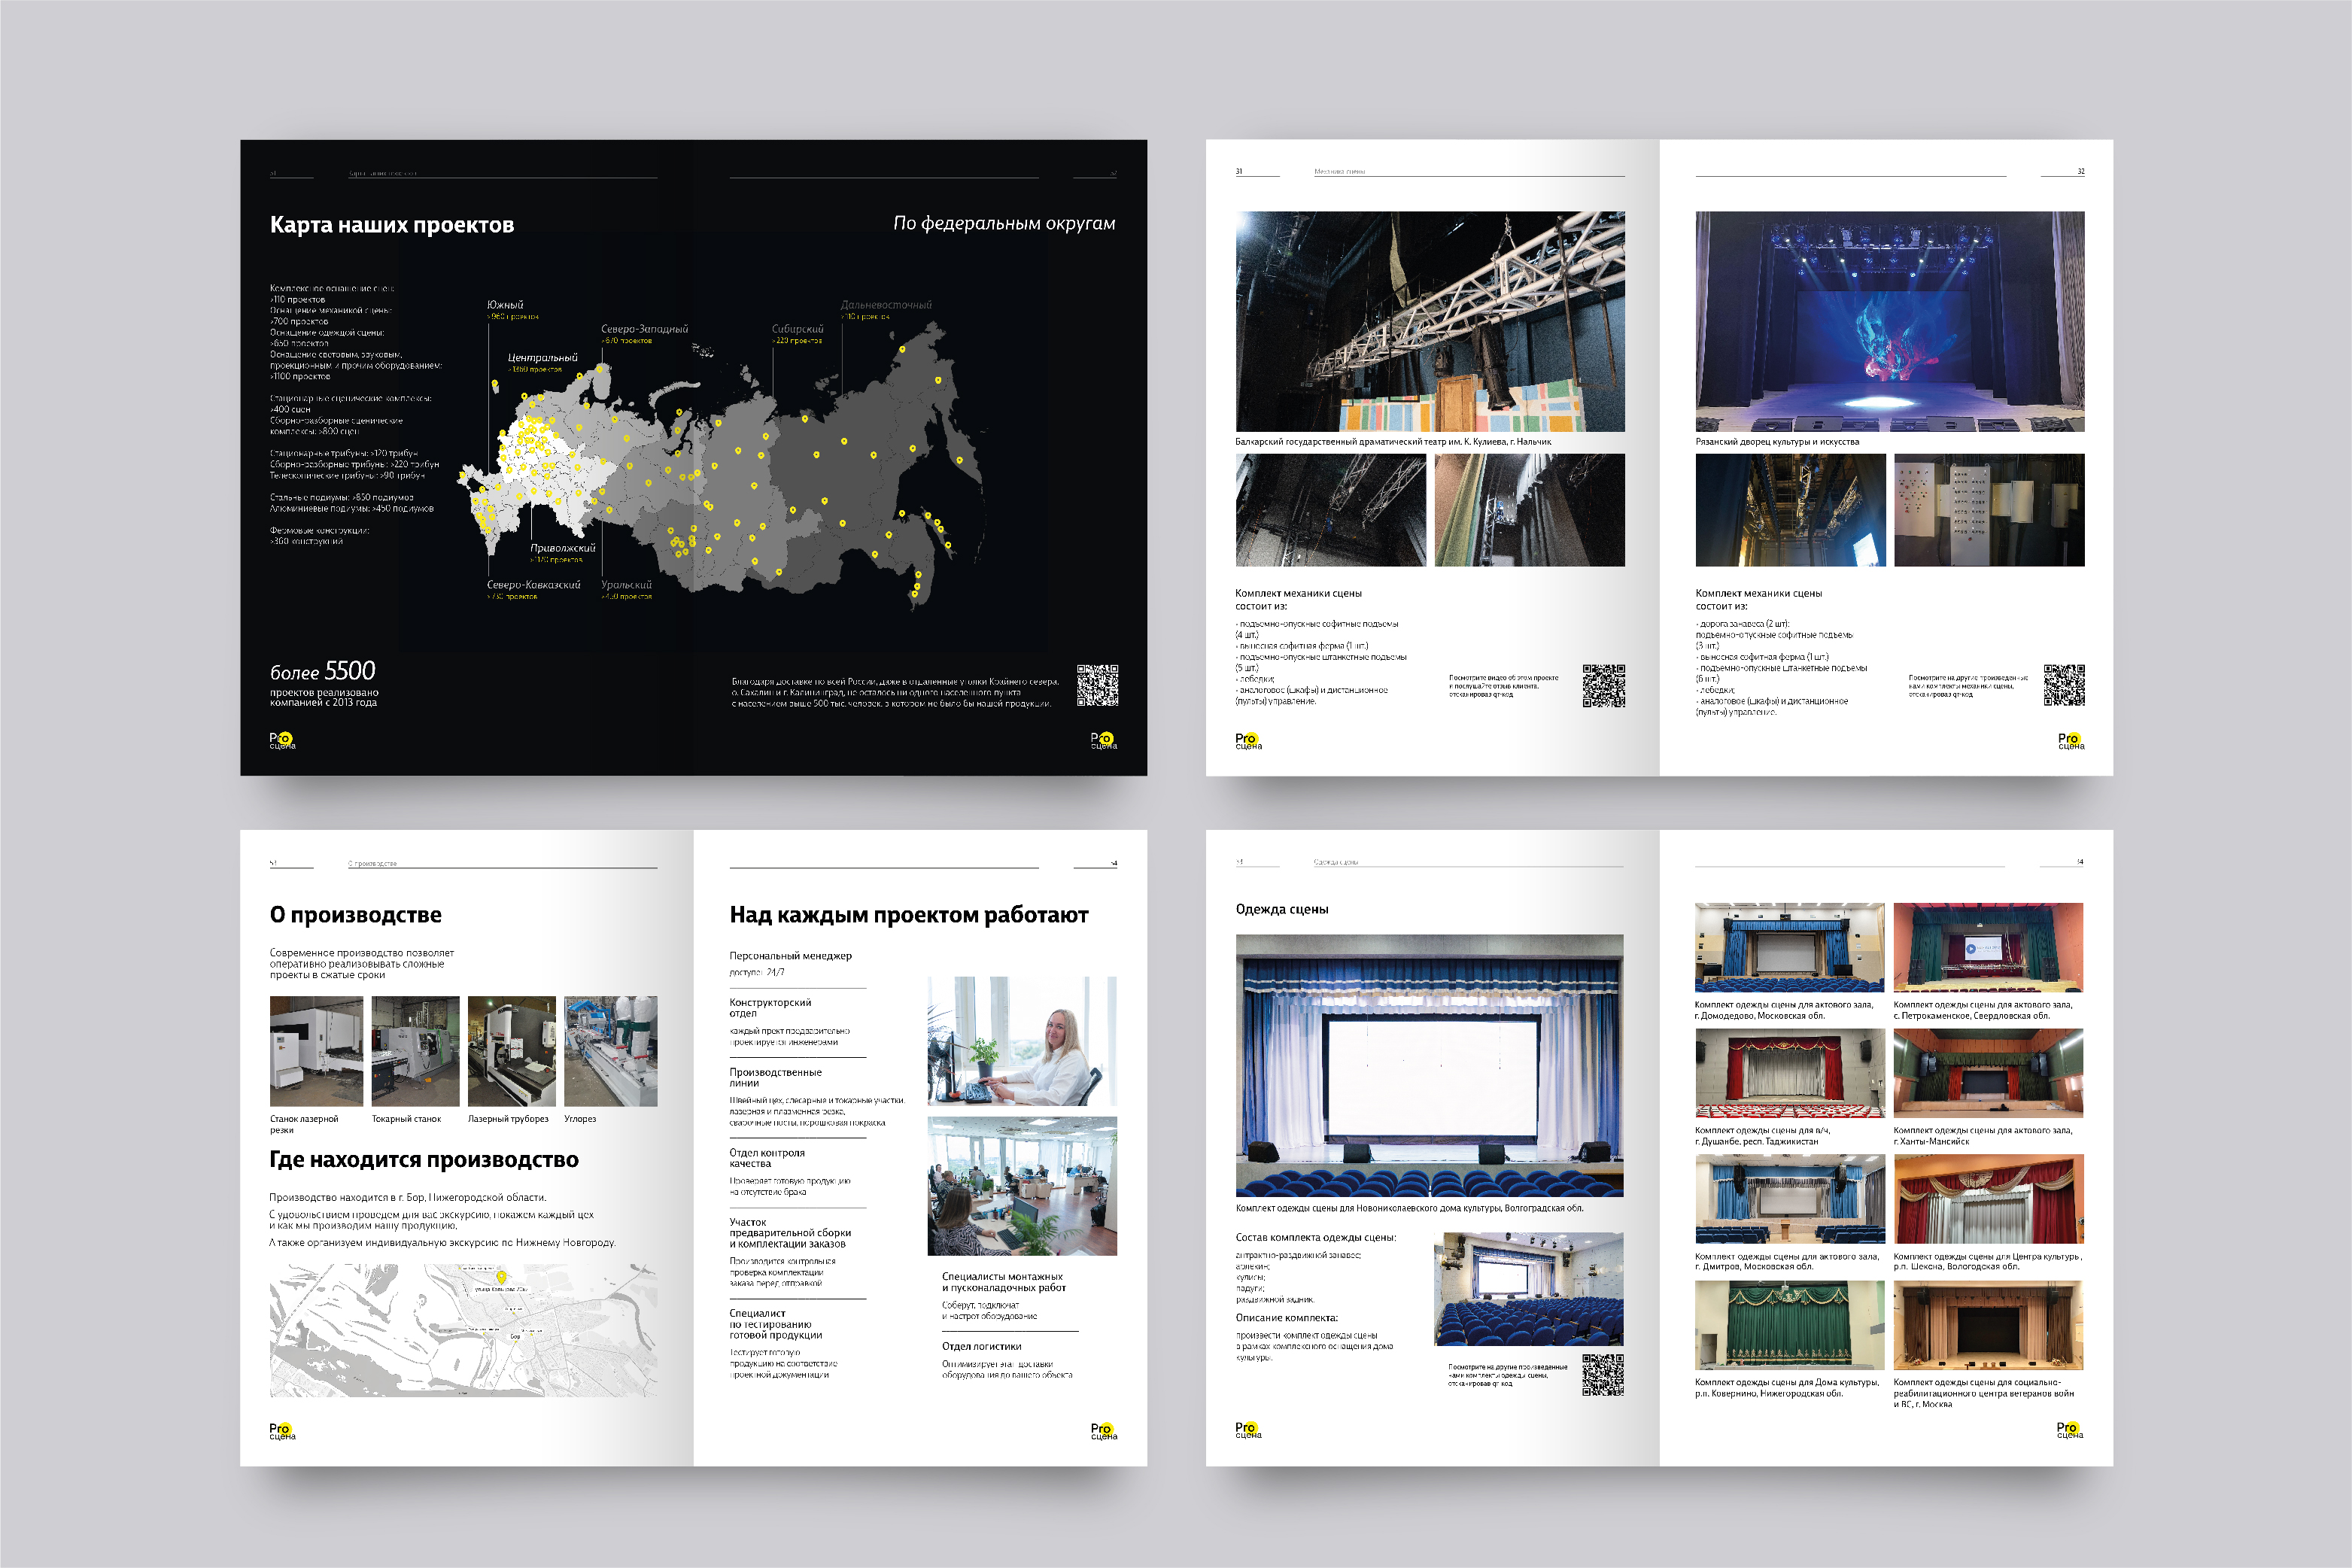Click the 'Приволжский' district label
The height and width of the screenshot is (1568, 2352).
coord(563,548)
